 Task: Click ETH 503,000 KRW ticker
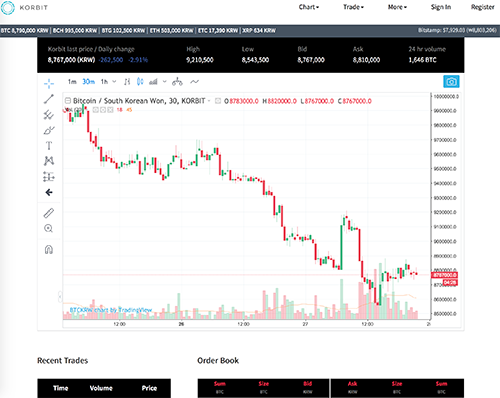click(x=172, y=30)
